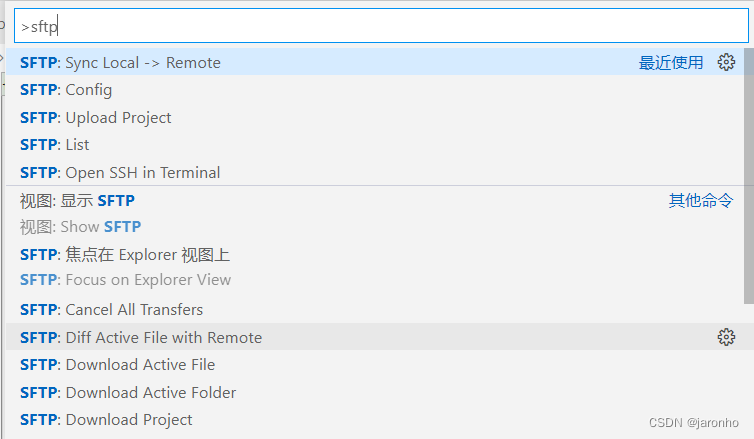Select SFTP: Download Active Folder
Image resolution: width=754 pixels, height=439 pixels.
[x=375, y=392]
